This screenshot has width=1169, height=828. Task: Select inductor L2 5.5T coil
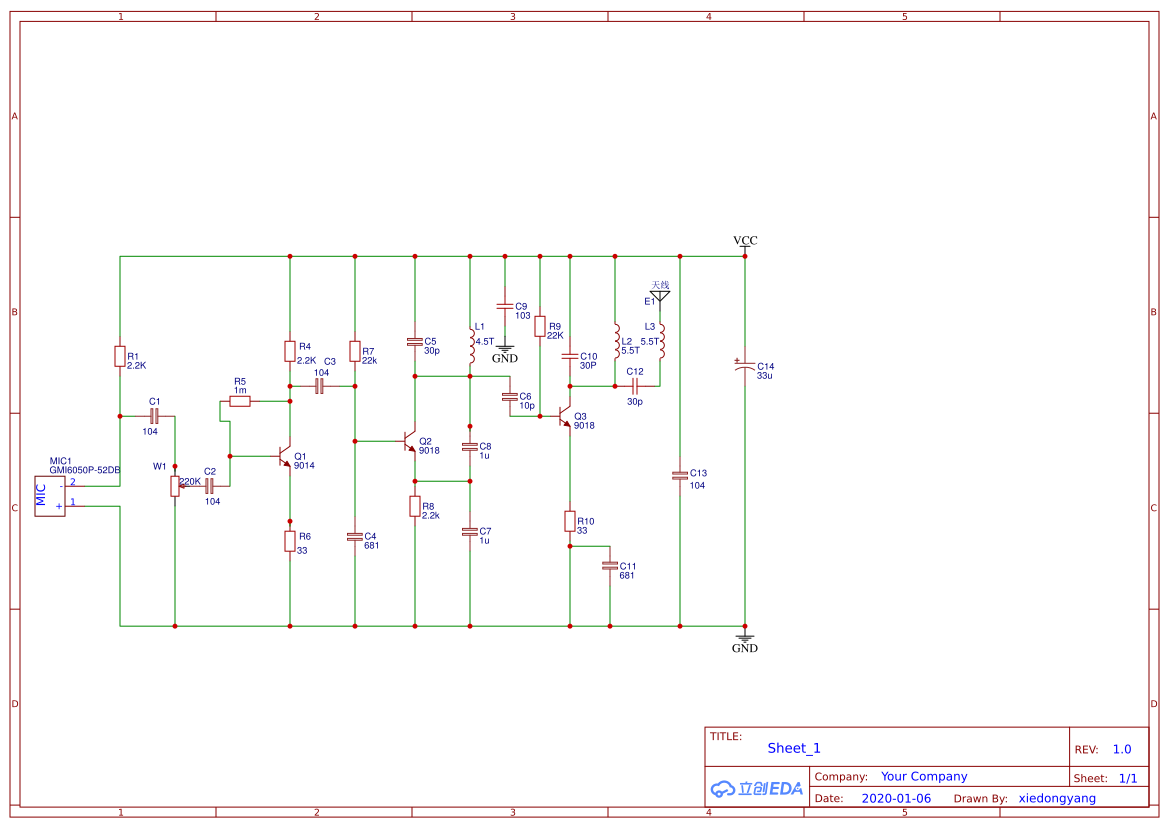pos(616,341)
